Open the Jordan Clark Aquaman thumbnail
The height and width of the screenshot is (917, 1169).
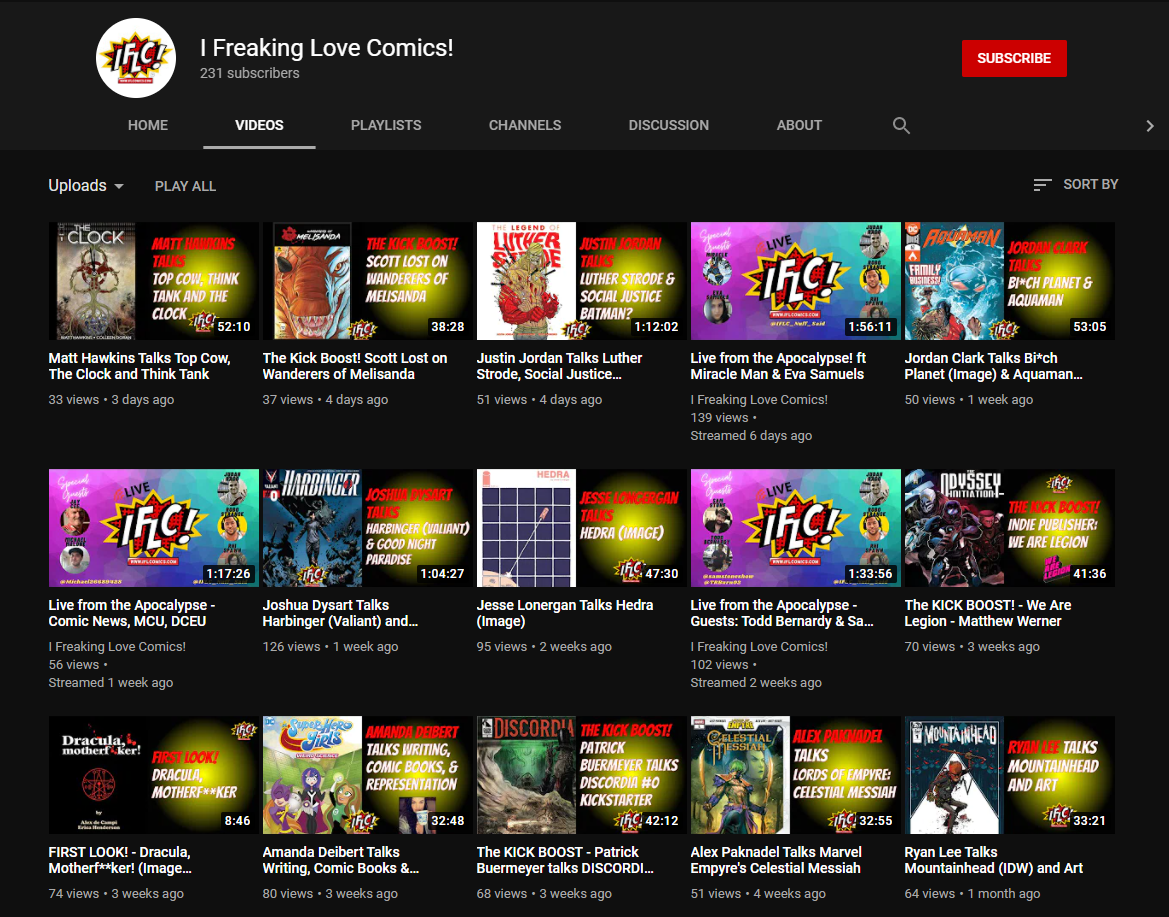coord(1009,281)
